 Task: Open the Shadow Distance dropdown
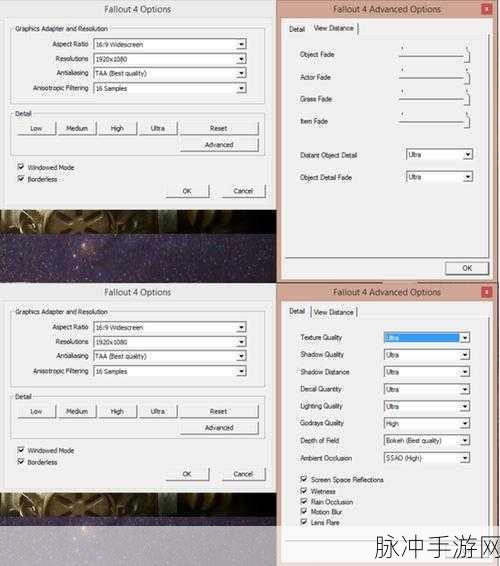pyautogui.click(x=427, y=372)
